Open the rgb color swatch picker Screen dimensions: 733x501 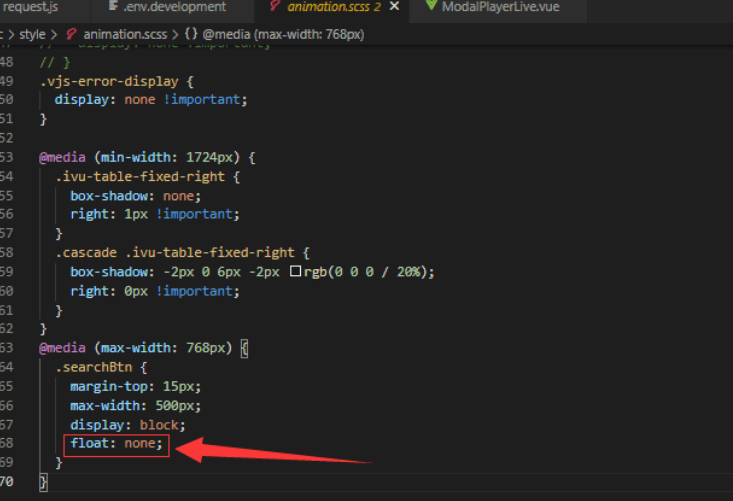295,272
